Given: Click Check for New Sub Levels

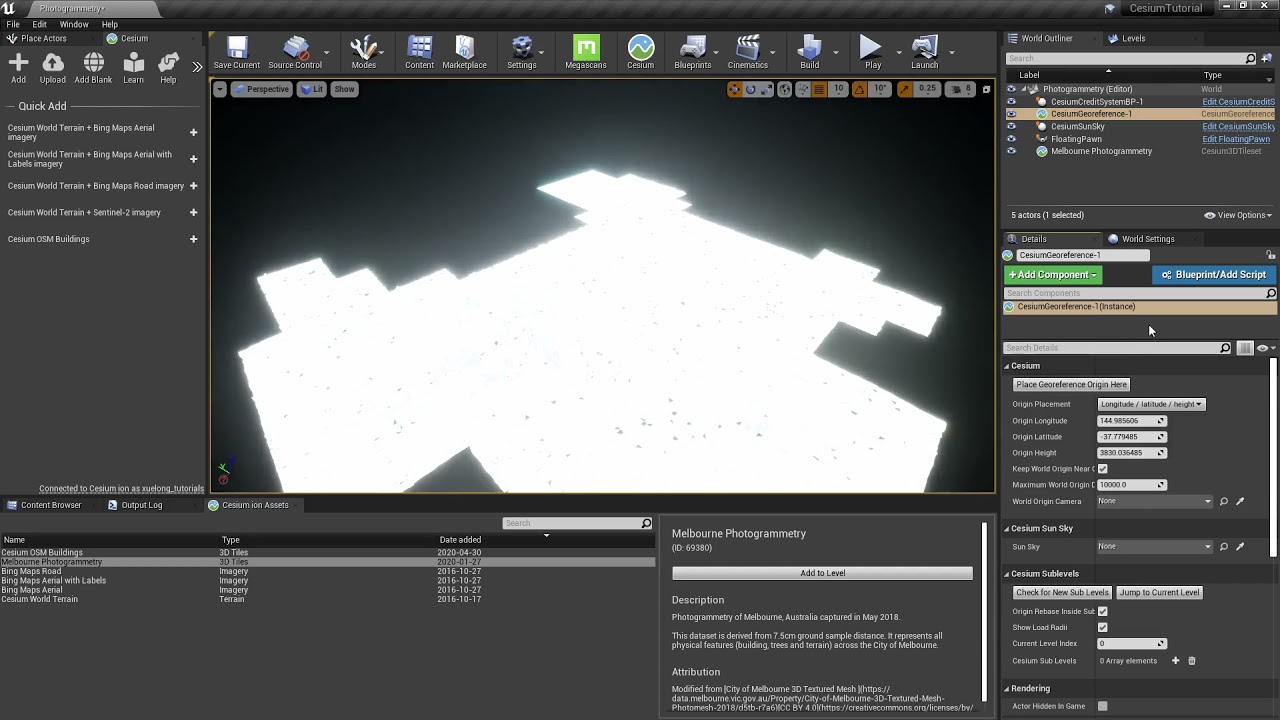Looking at the screenshot, I should (x=1062, y=592).
